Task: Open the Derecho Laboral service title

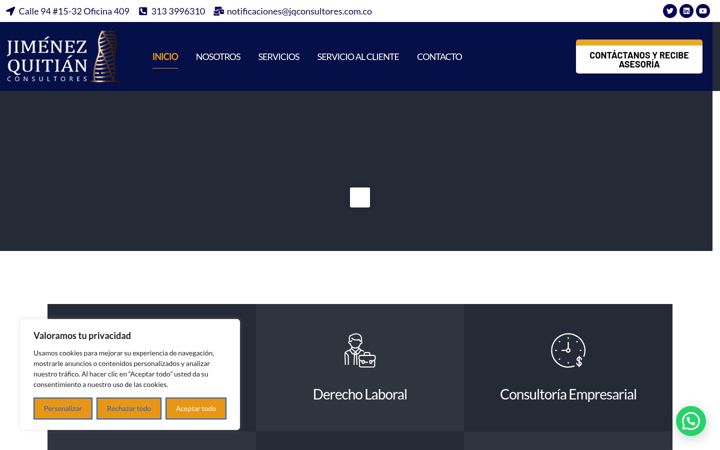Action: tap(360, 394)
